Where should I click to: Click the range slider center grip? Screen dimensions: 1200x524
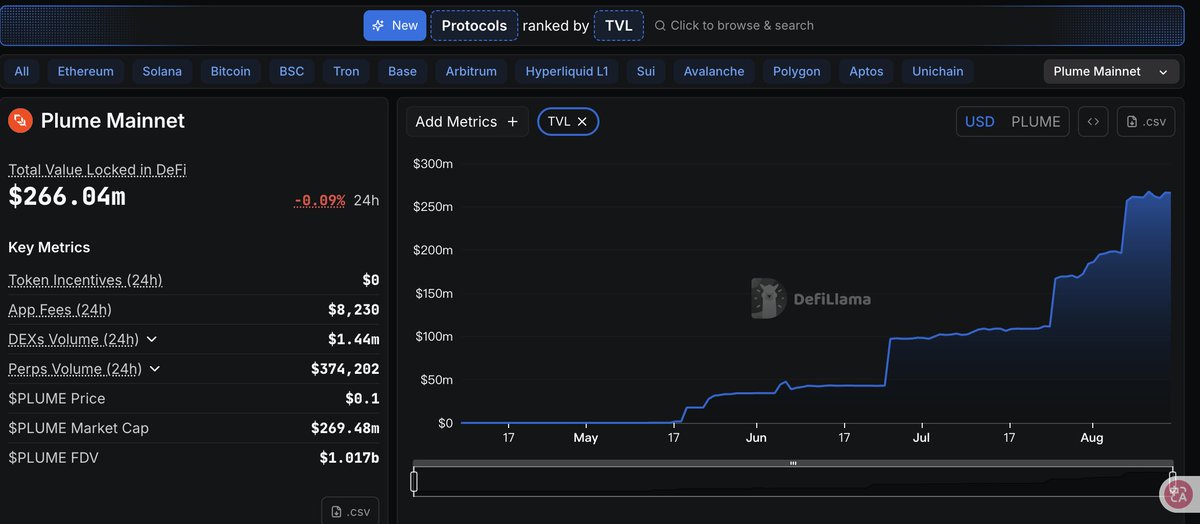click(x=793, y=464)
